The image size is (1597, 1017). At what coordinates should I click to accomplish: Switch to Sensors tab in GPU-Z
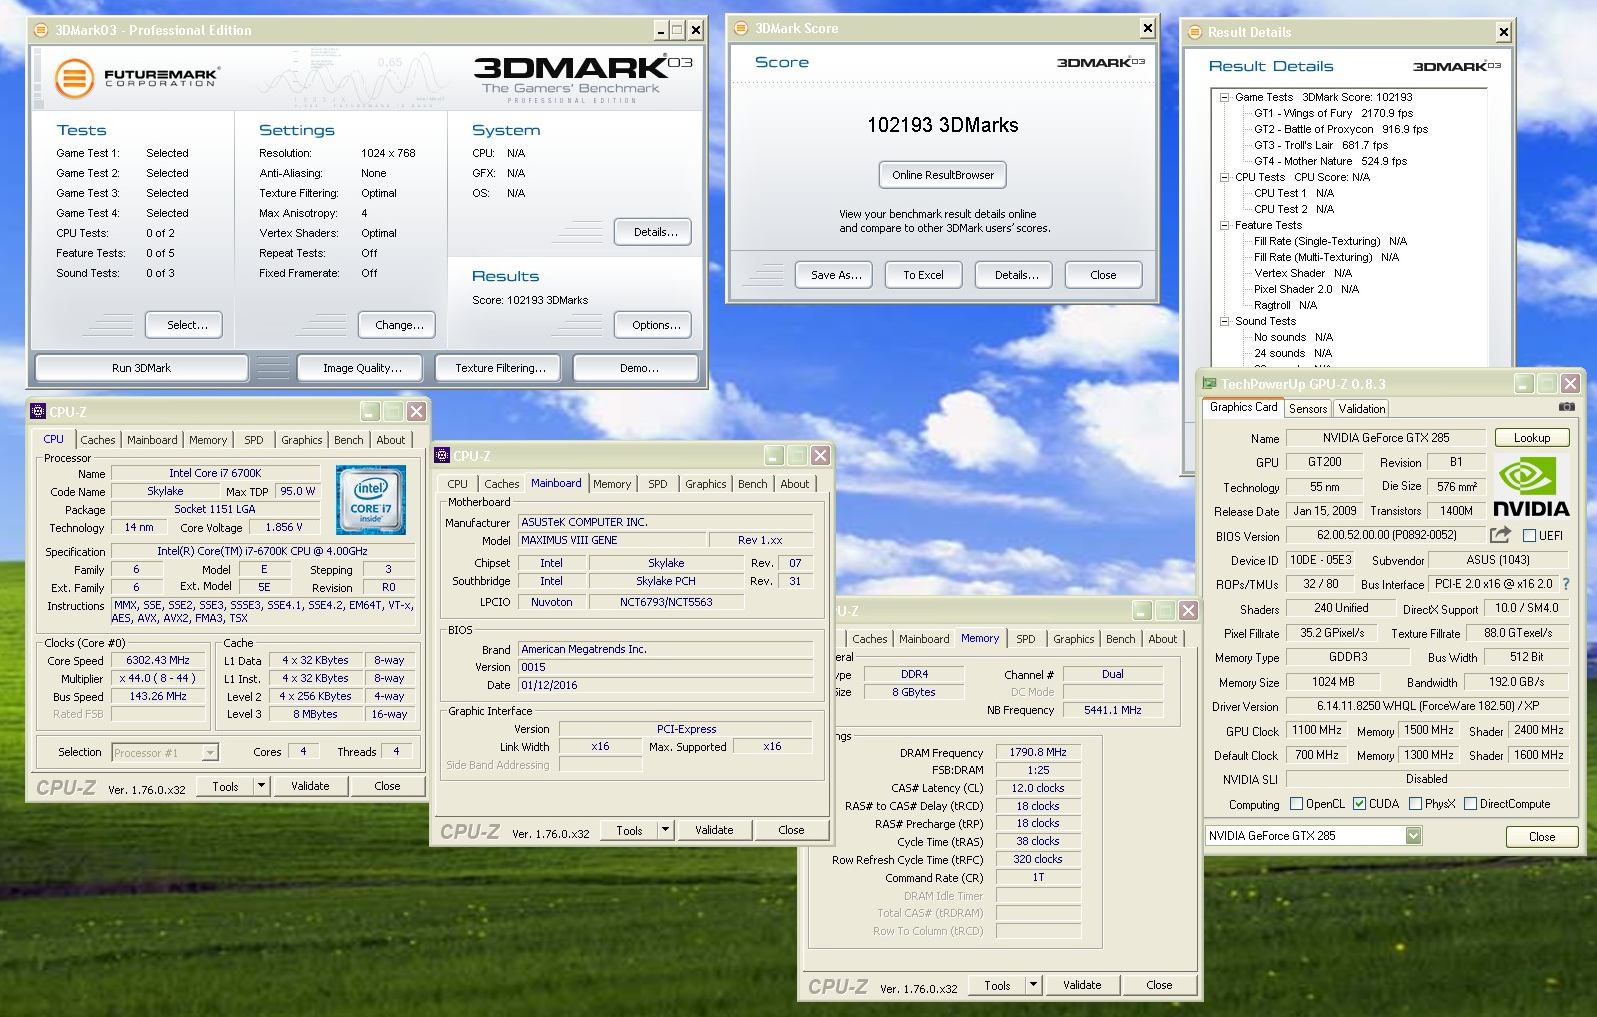point(1307,408)
